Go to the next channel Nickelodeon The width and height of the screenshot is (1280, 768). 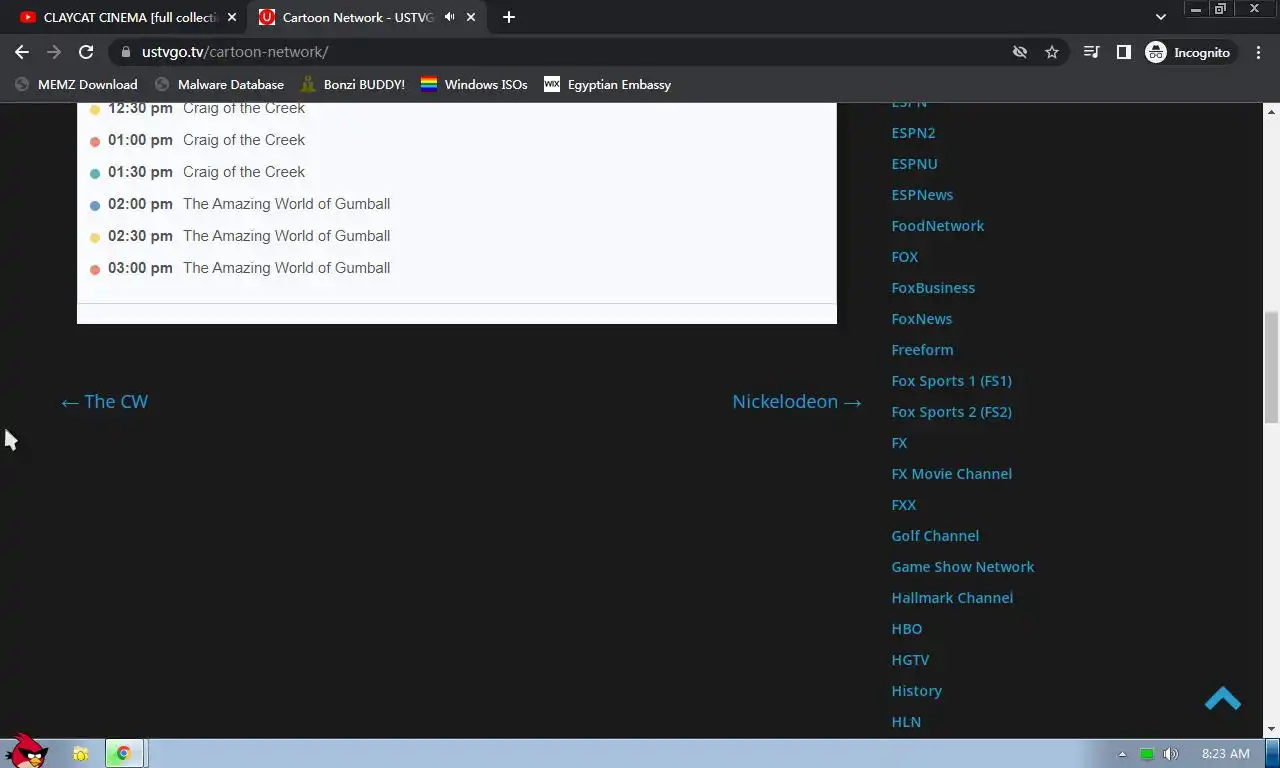click(797, 401)
